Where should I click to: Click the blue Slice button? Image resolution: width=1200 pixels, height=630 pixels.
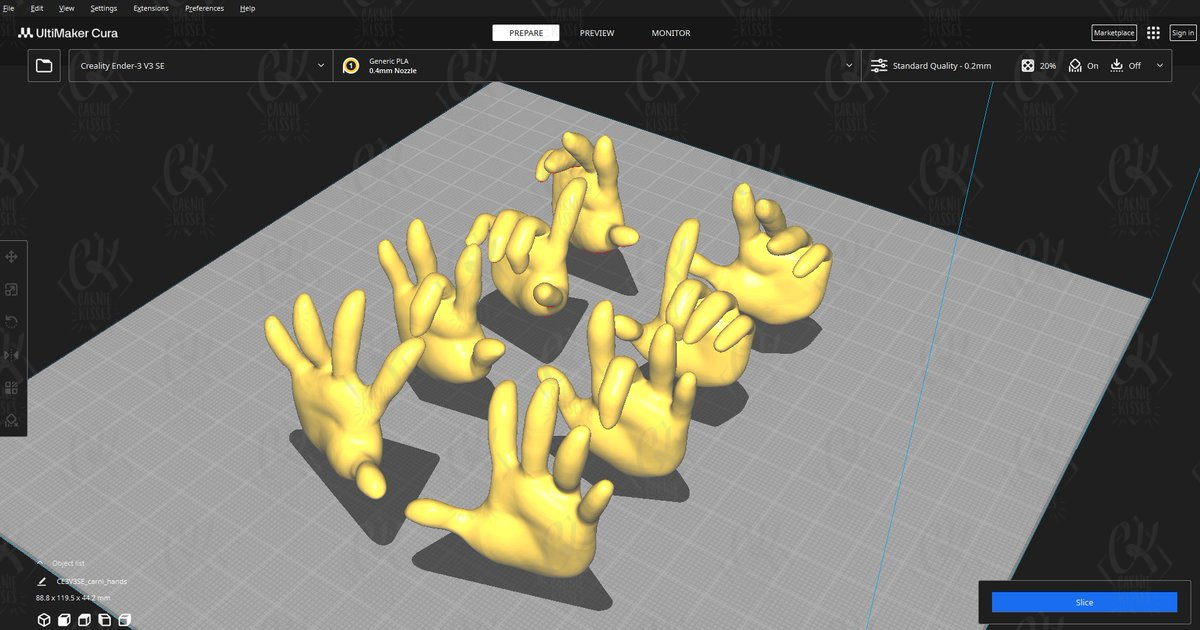(1084, 602)
